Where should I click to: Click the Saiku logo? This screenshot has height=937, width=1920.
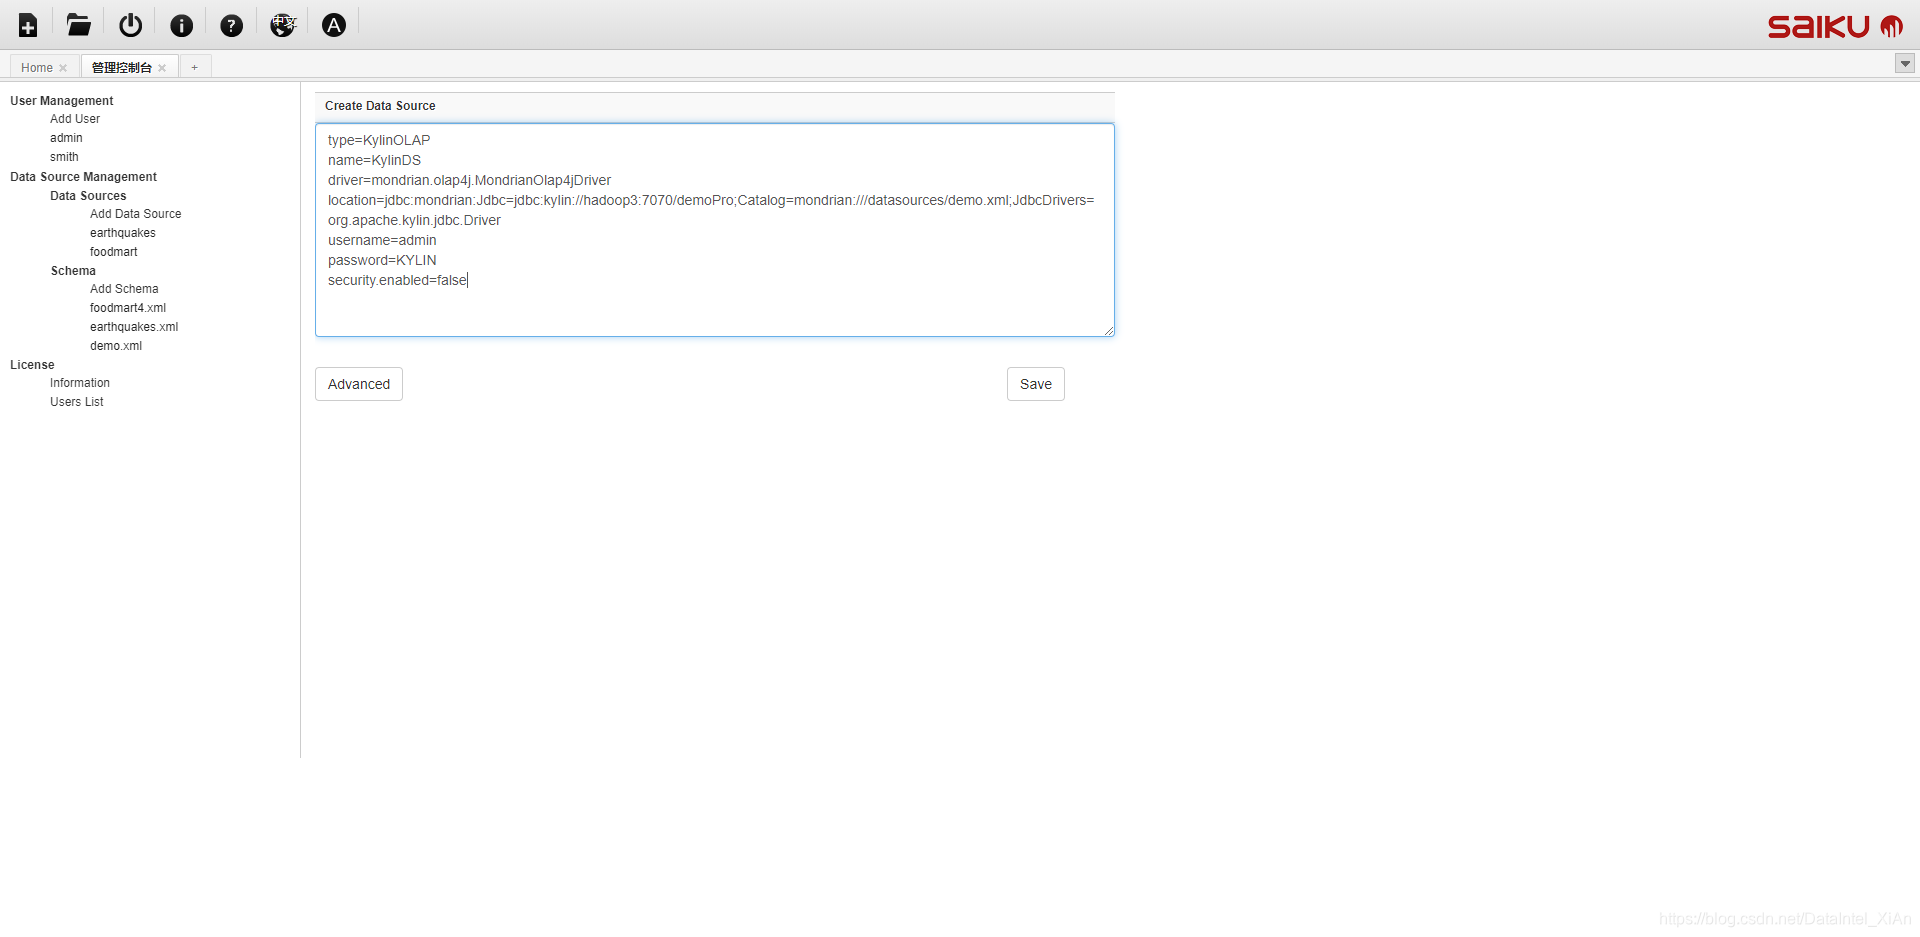coord(1835,26)
